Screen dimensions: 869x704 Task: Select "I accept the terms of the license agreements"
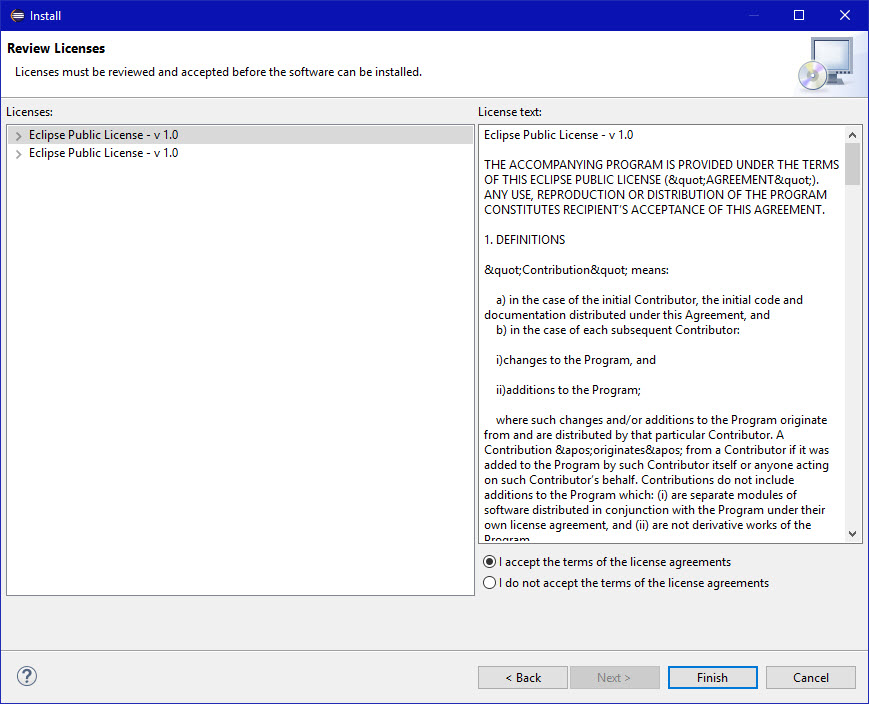click(489, 561)
